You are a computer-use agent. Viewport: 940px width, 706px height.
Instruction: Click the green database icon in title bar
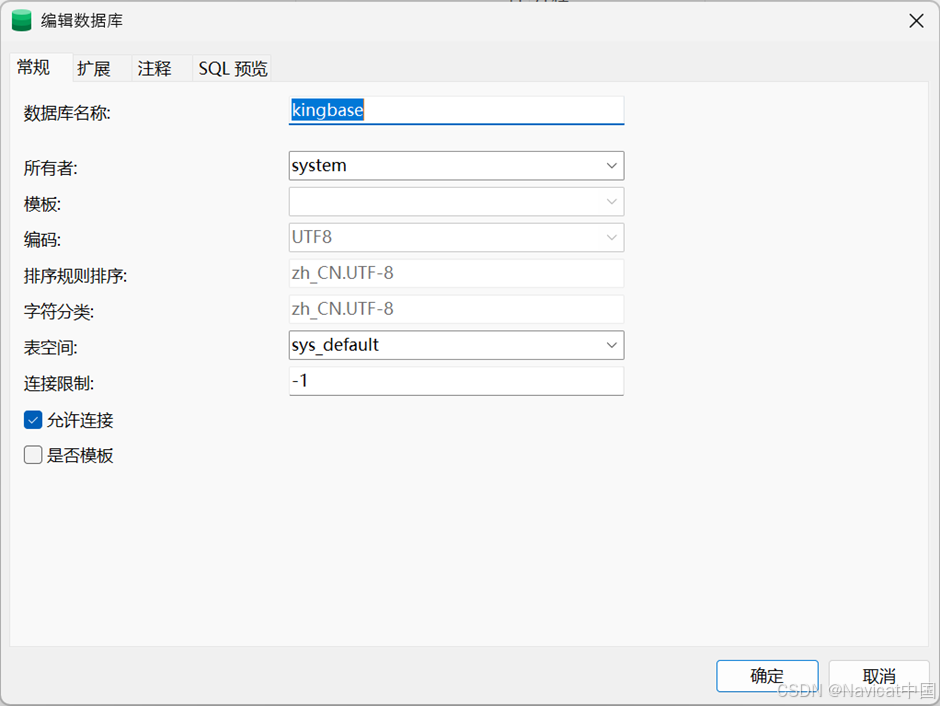[22, 20]
